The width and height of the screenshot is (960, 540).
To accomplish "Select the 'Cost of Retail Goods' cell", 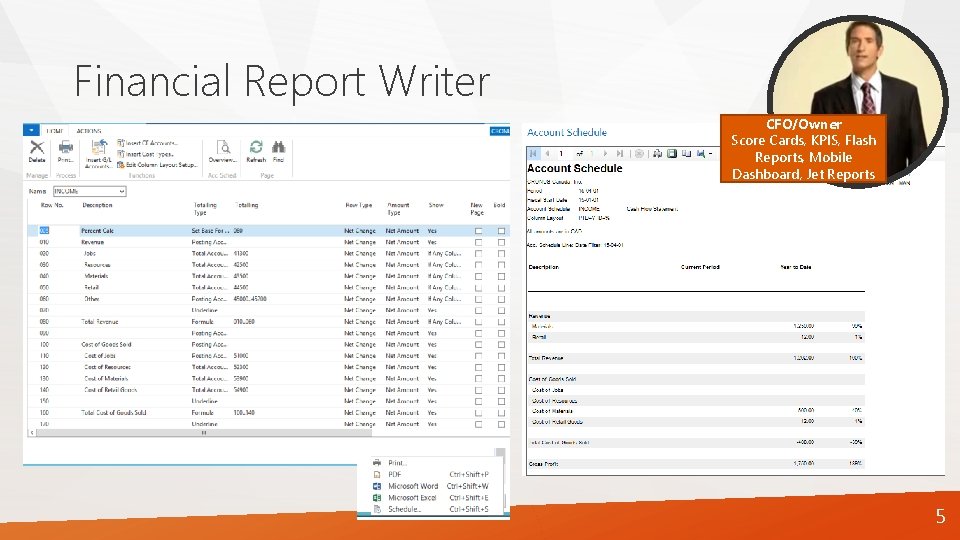I will (x=110, y=390).
